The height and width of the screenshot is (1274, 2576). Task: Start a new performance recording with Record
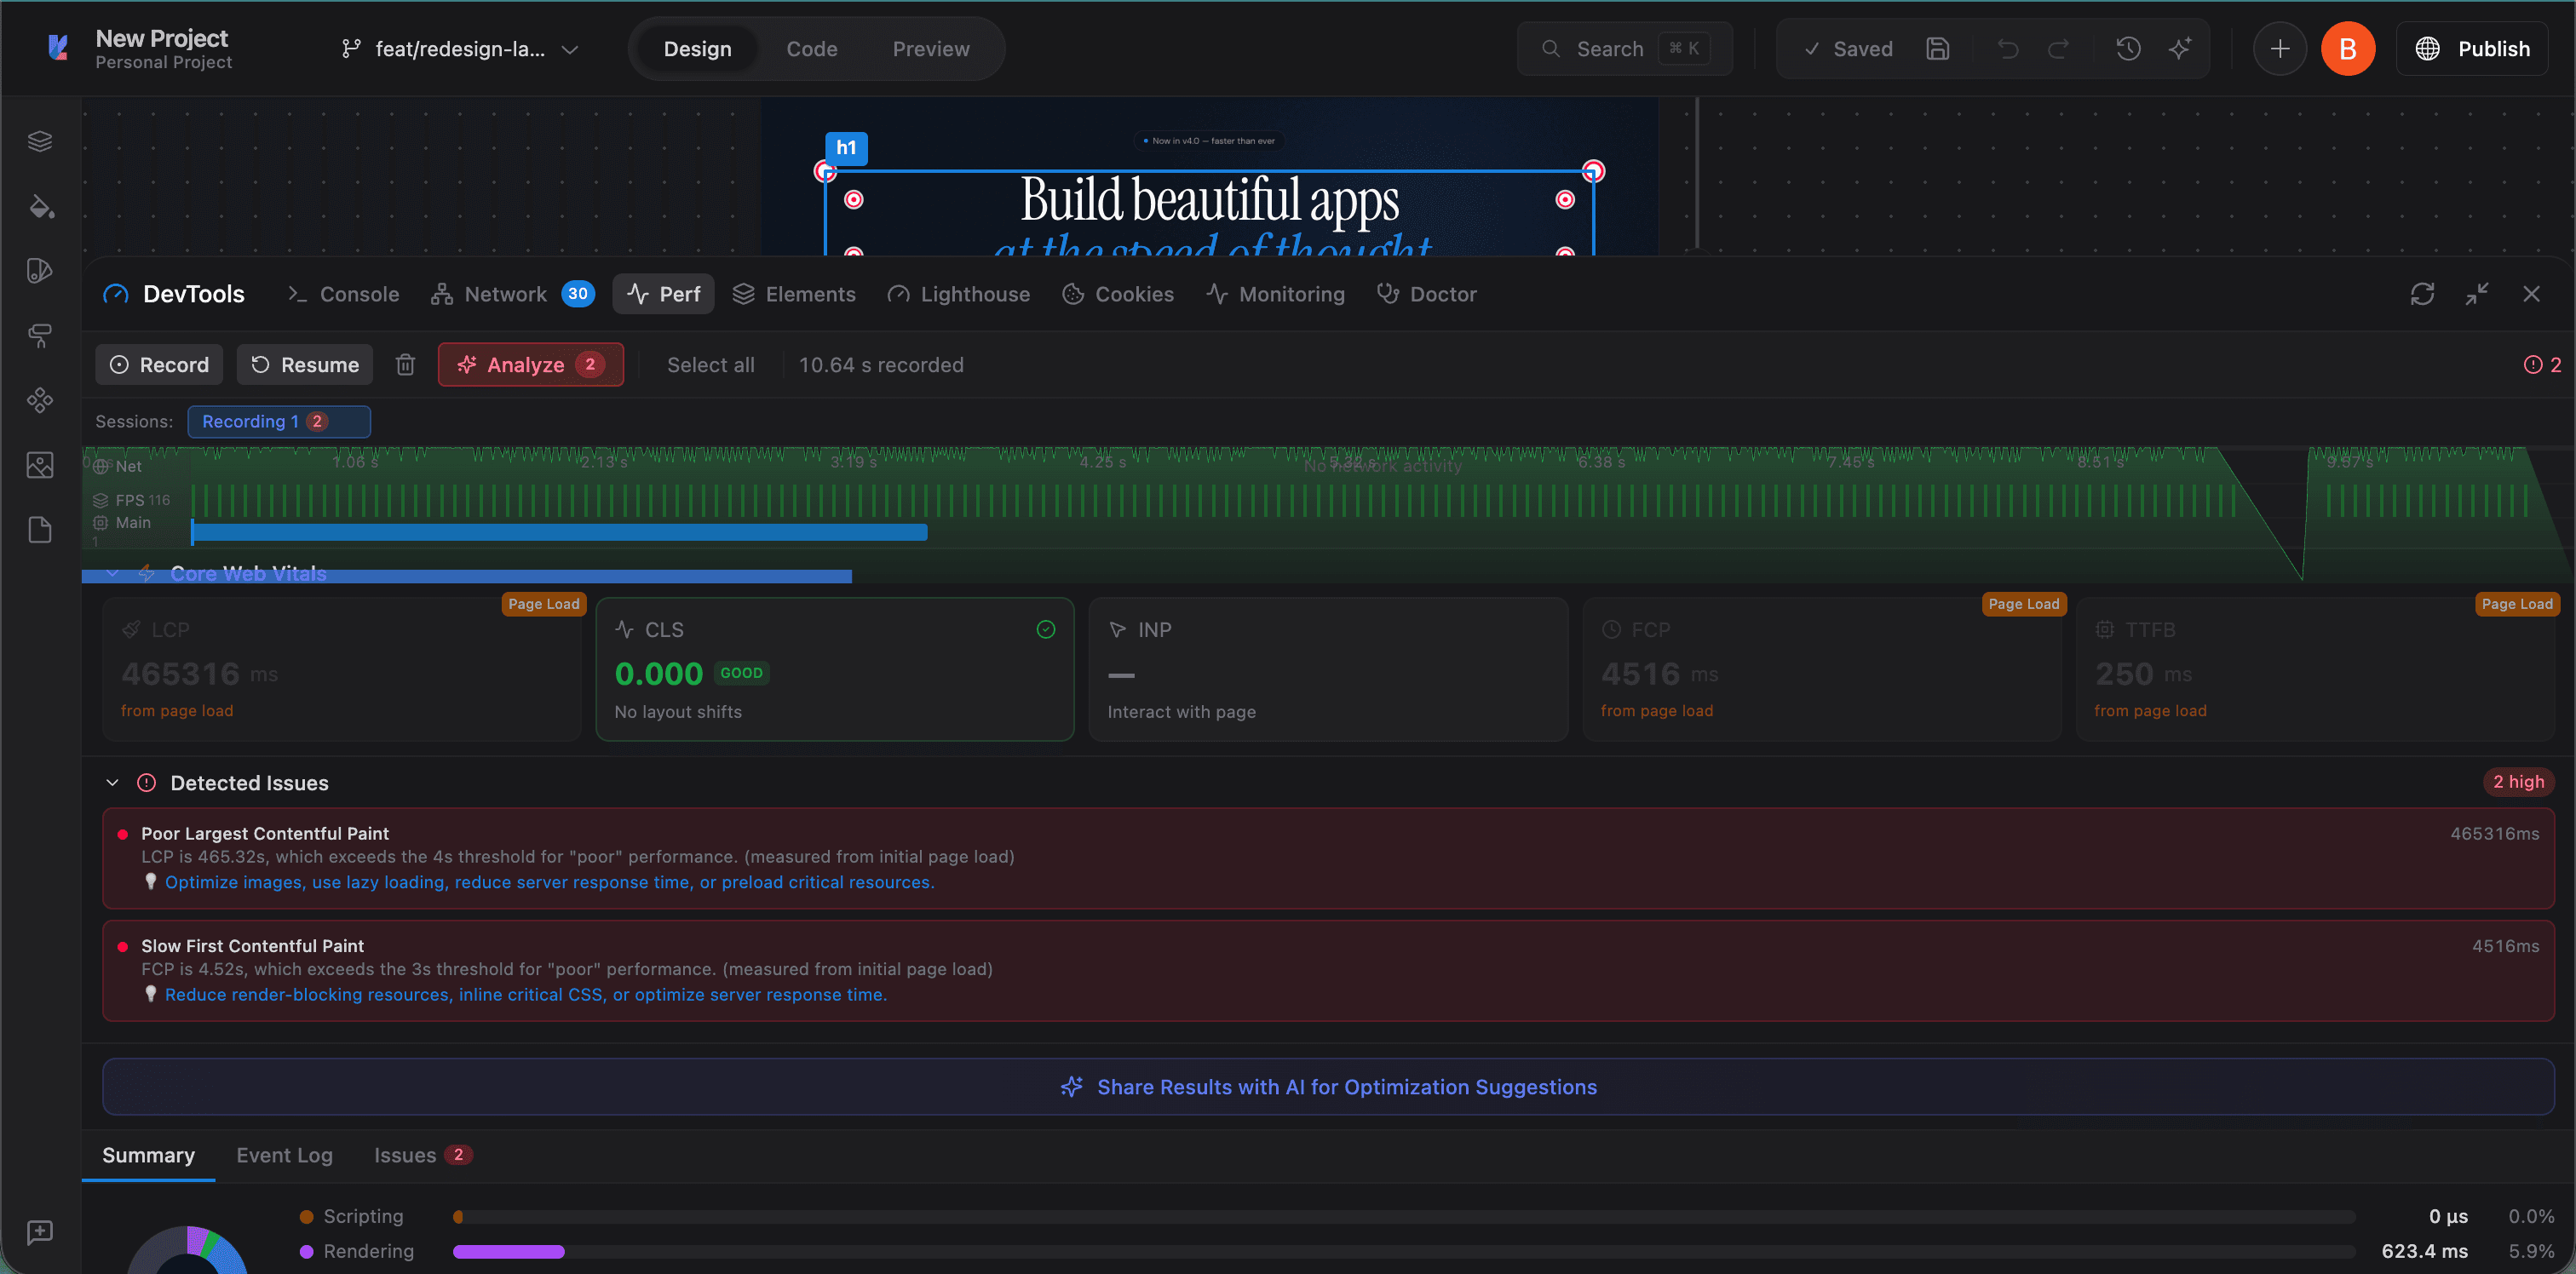[x=158, y=364]
